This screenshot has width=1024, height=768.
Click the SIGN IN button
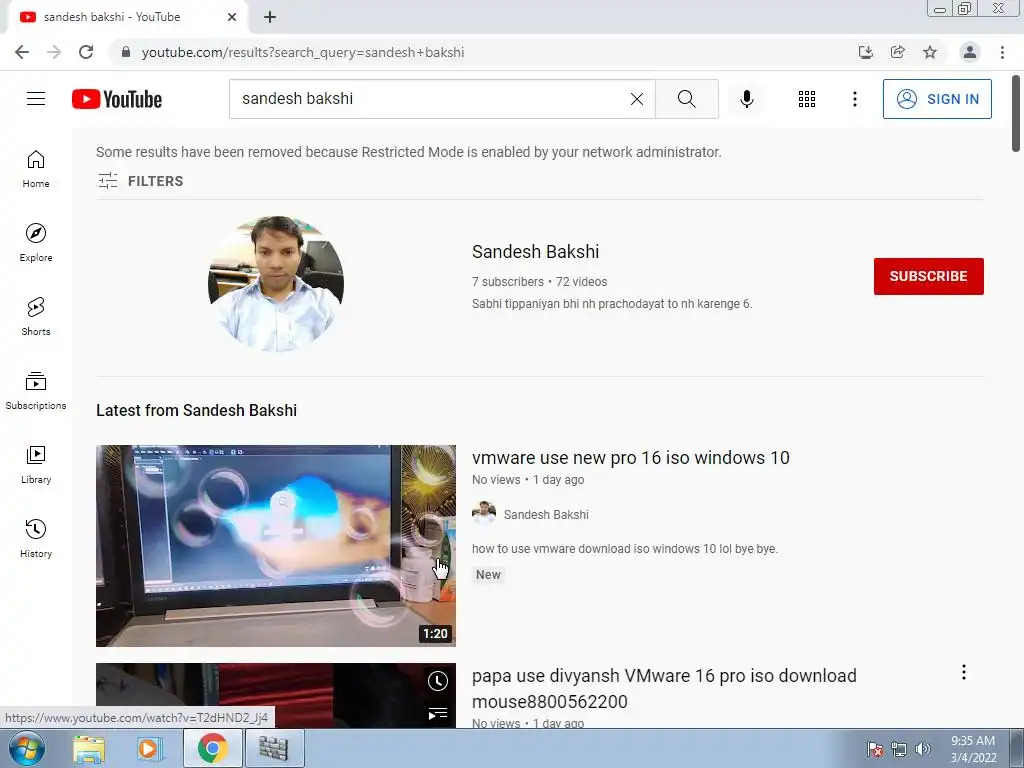click(x=937, y=99)
